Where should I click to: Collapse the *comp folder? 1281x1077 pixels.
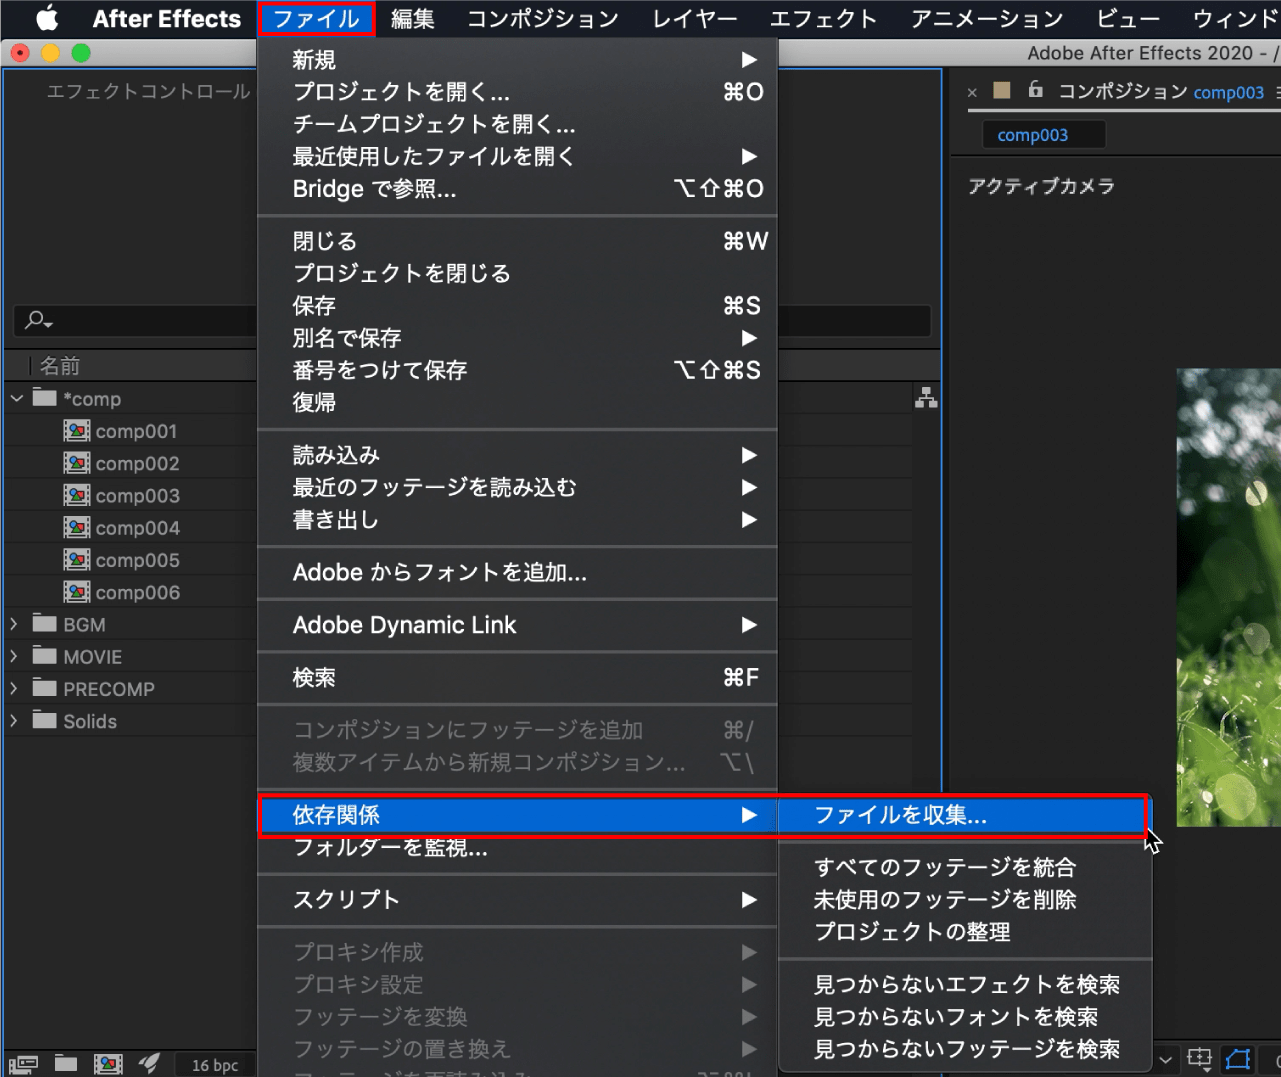click(16, 398)
